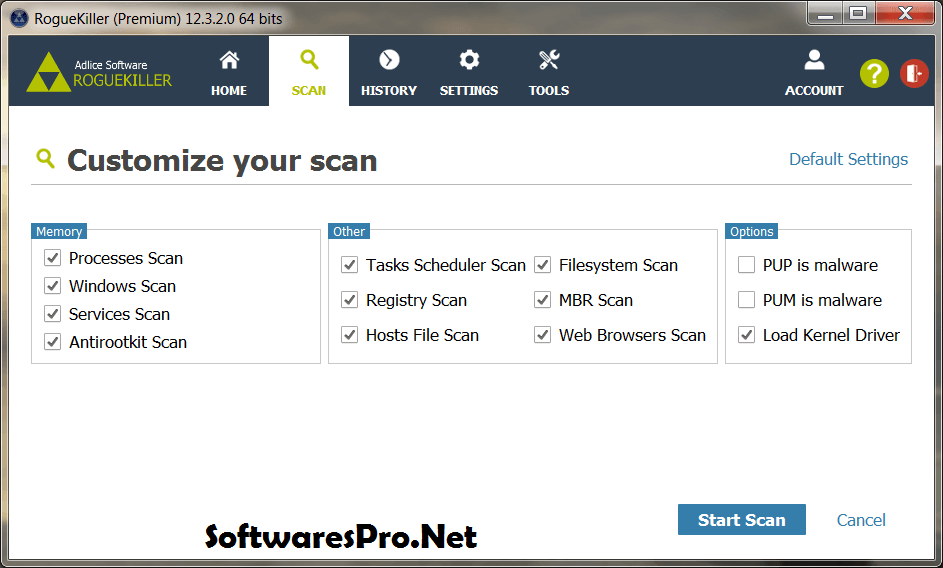Open the Home house icon

(229, 60)
